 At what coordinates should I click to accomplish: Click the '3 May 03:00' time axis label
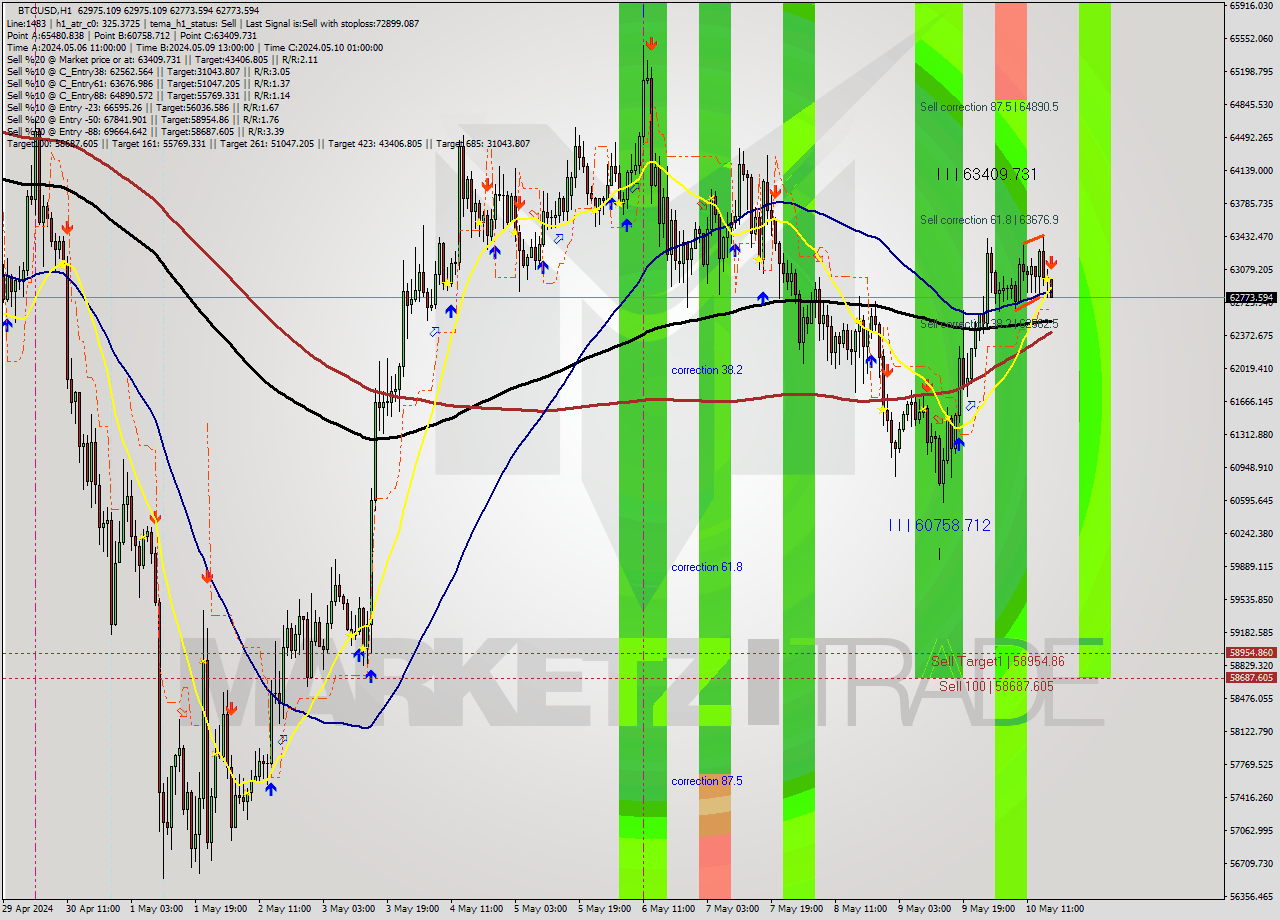tap(347, 909)
